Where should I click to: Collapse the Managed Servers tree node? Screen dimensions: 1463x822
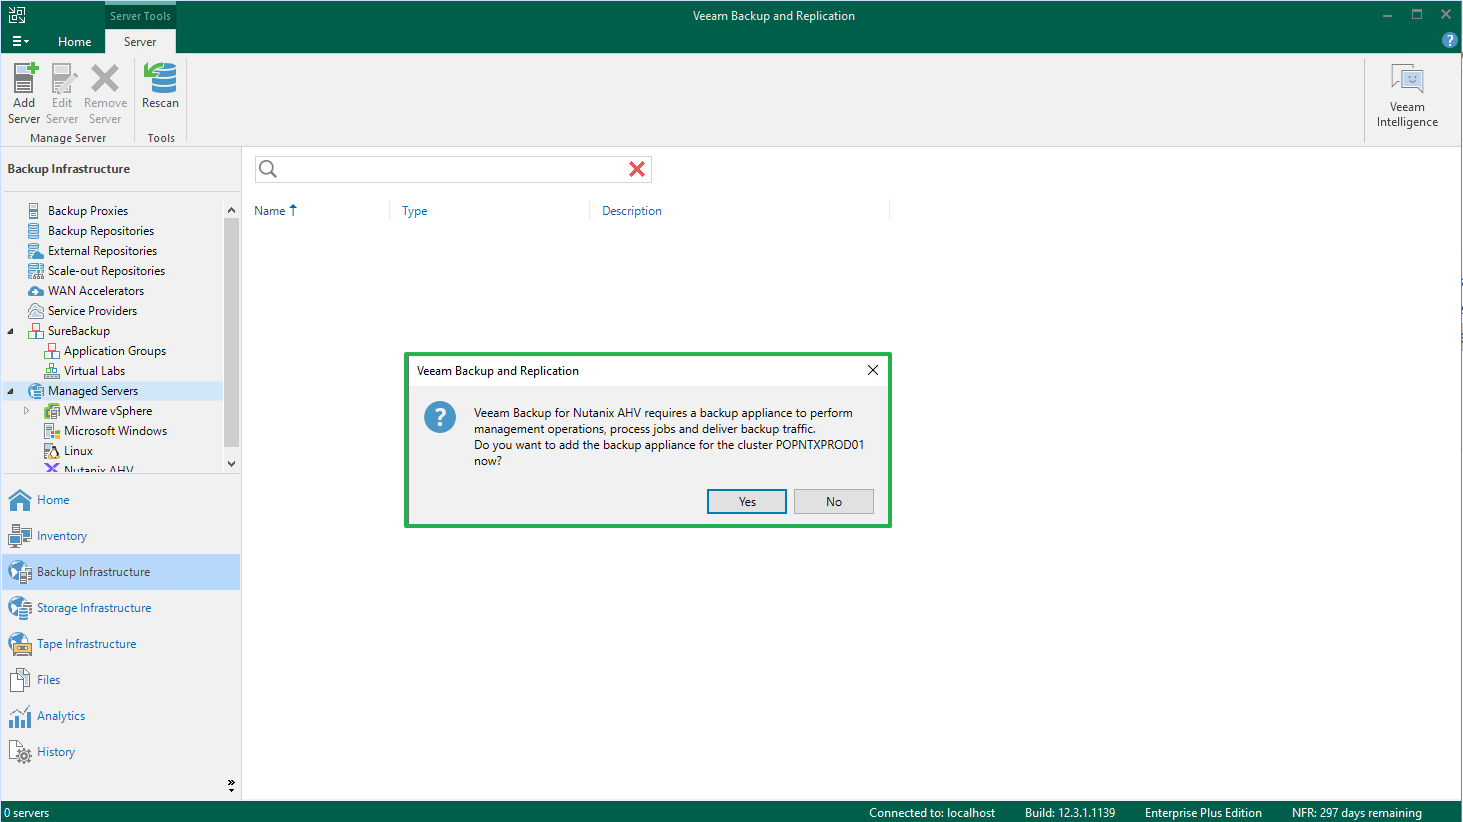click(x=11, y=391)
